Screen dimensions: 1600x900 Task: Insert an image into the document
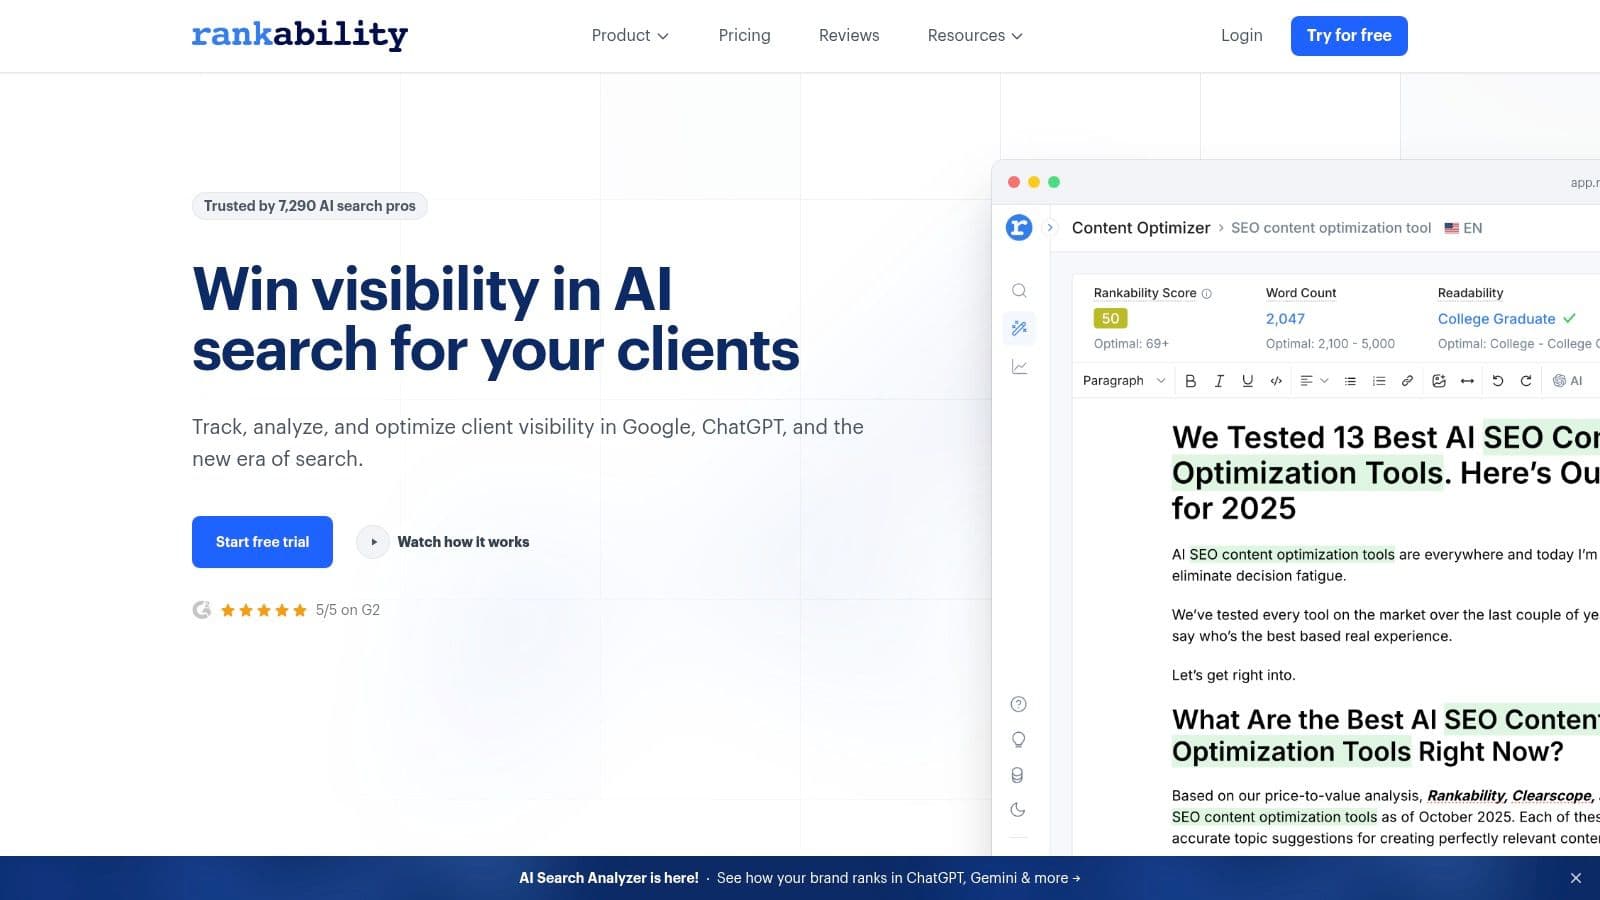(1439, 380)
